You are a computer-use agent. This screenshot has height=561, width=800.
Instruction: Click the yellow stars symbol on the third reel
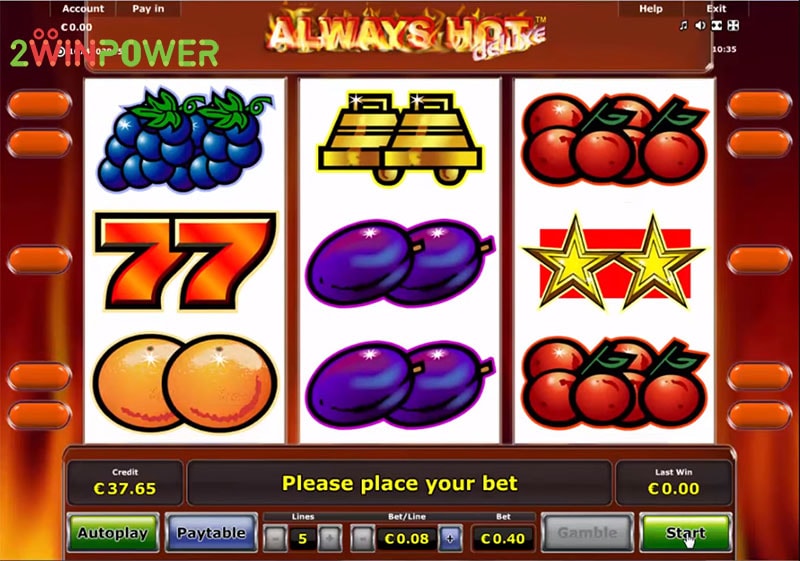tap(615, 262)
